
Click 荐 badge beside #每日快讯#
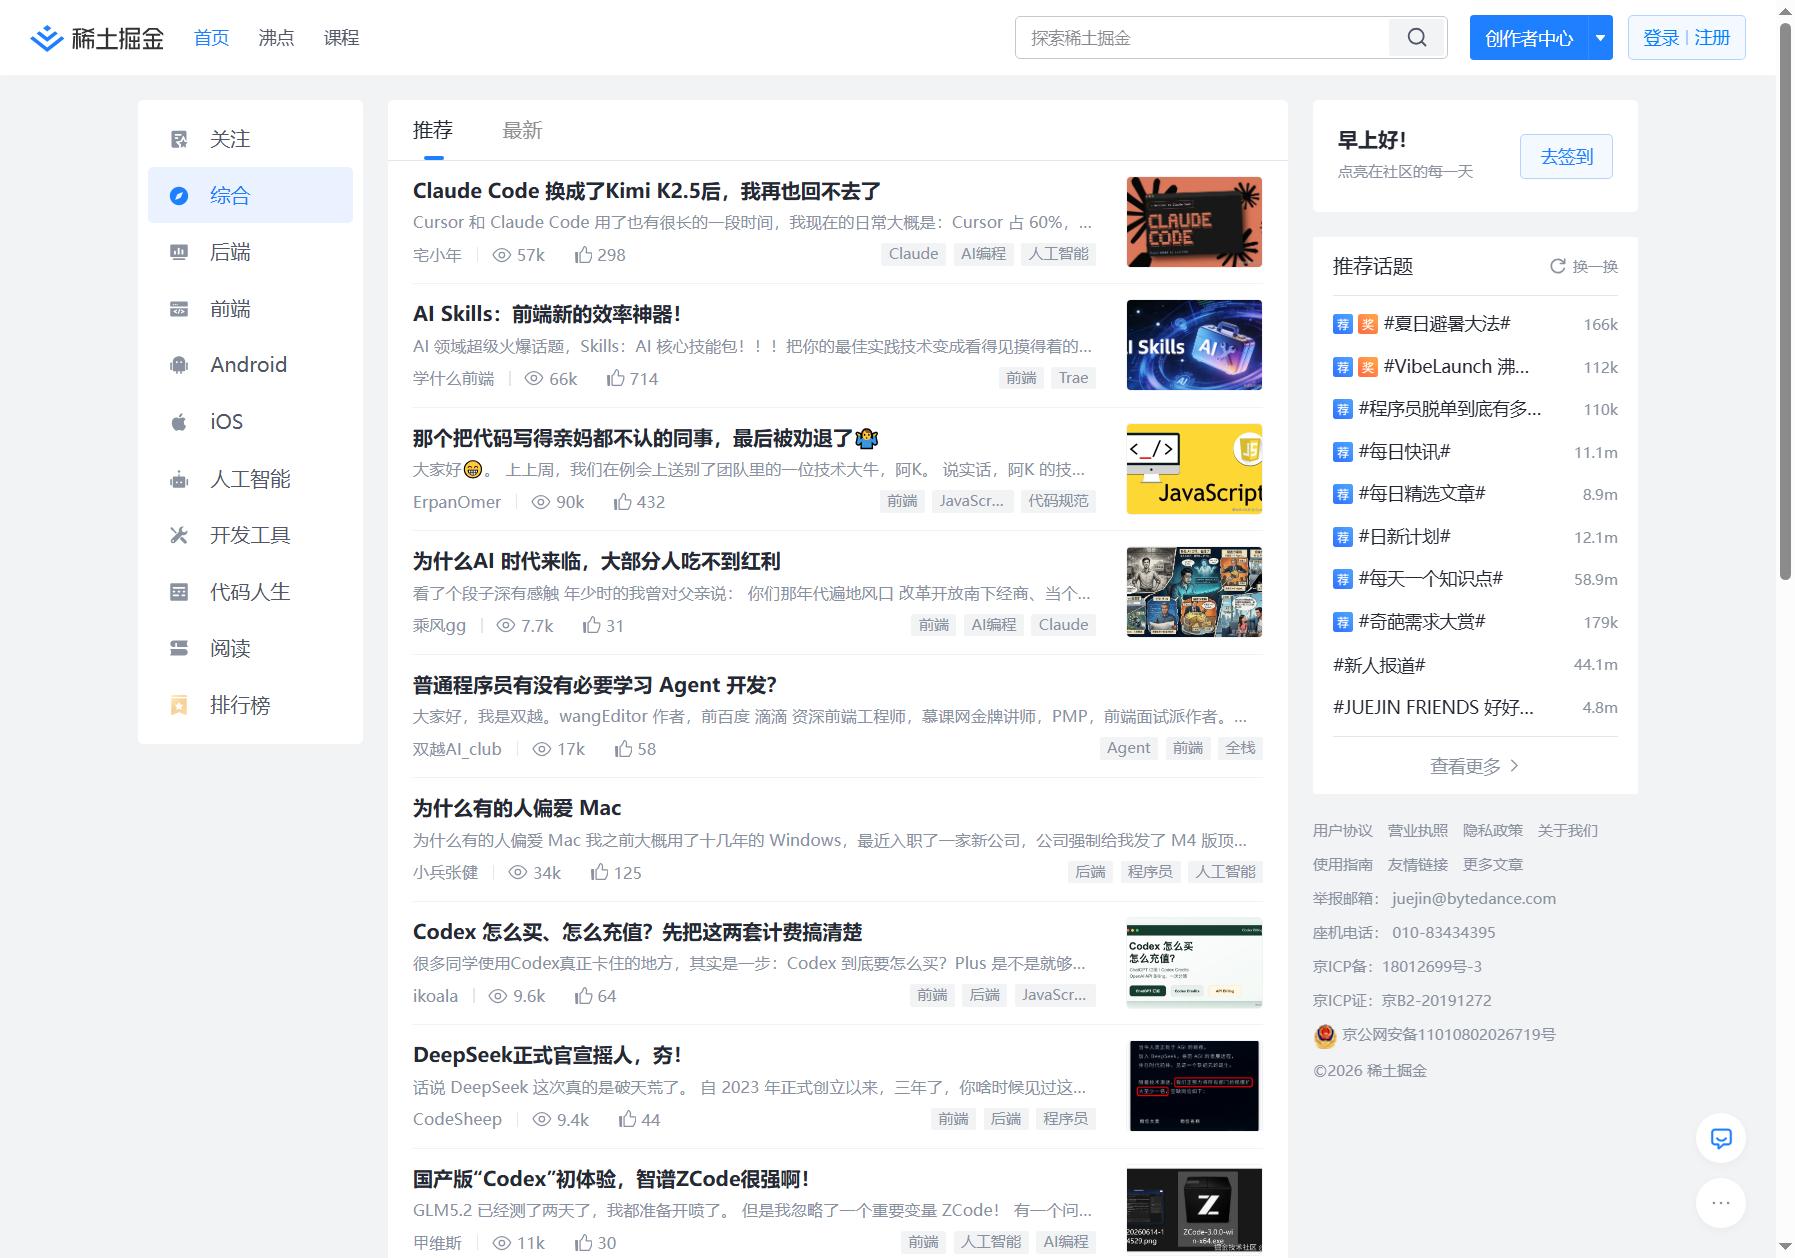point(1343,452)
